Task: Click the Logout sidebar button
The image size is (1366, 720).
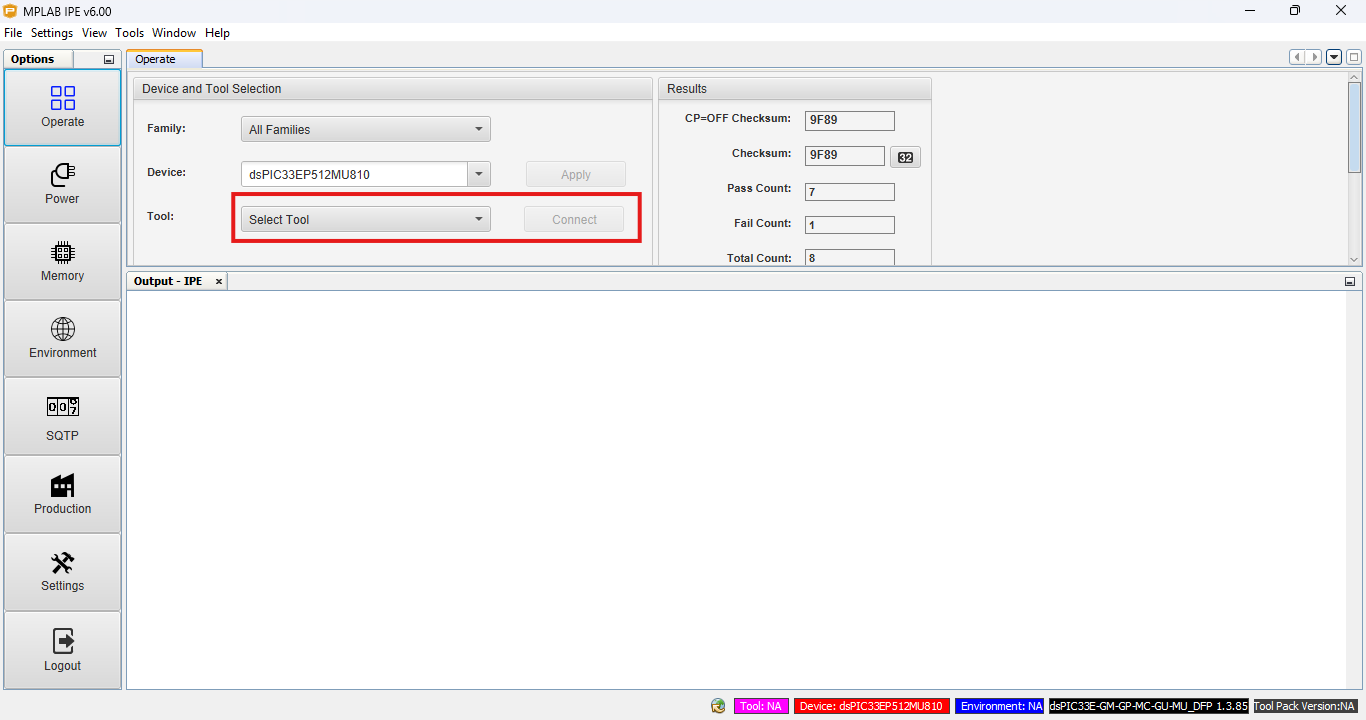Action: tap(62, 650)
